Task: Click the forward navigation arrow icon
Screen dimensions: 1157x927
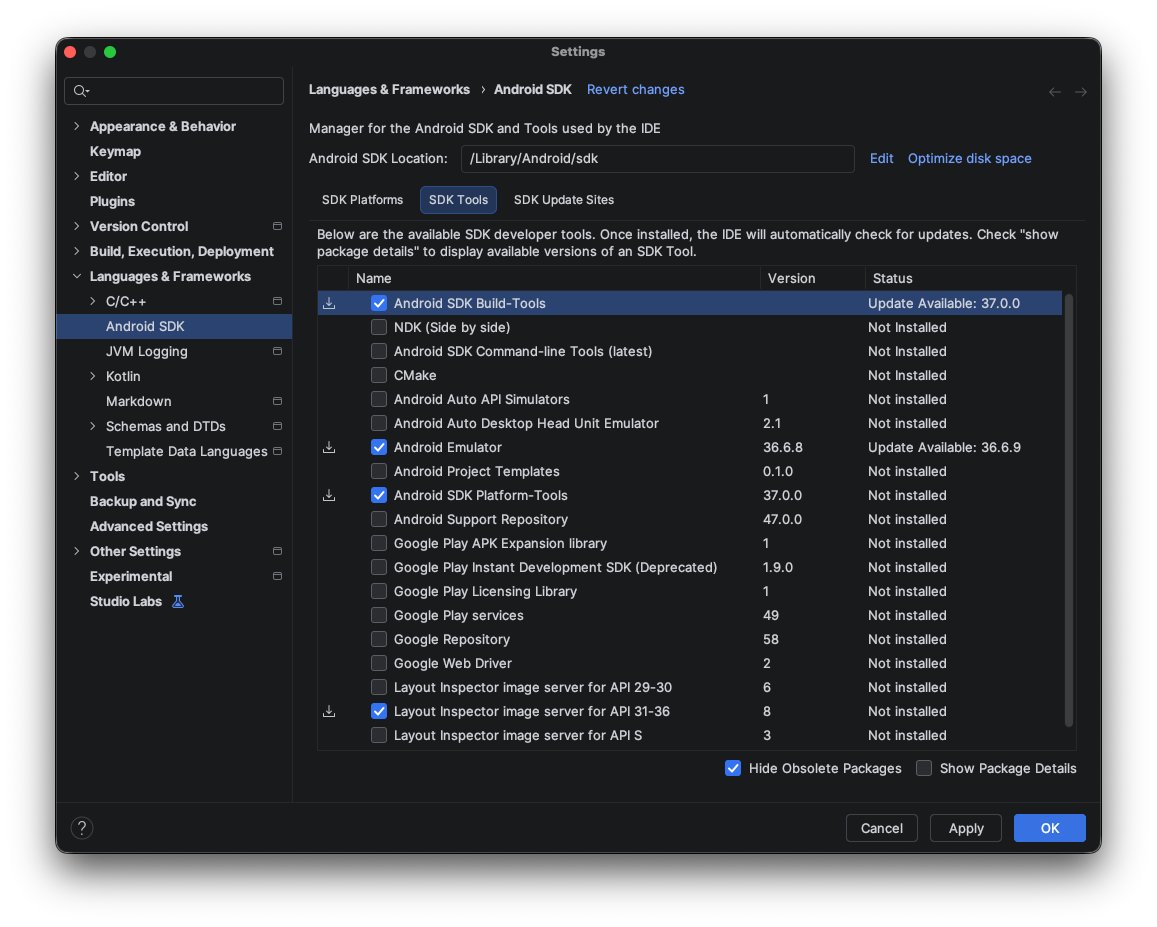Action: pos(1081,92)
